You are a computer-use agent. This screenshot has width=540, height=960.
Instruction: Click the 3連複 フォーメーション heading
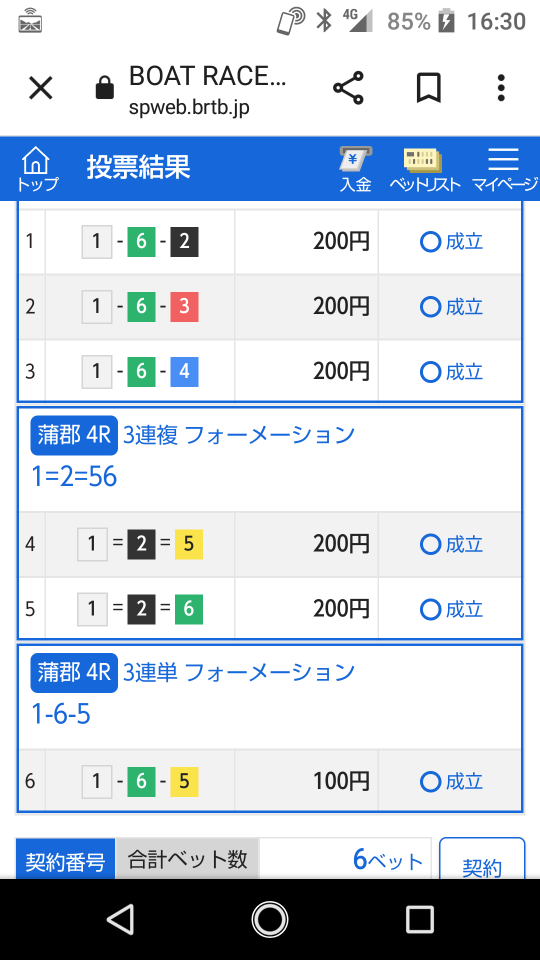pyautogui.click(x=239, y=435)
